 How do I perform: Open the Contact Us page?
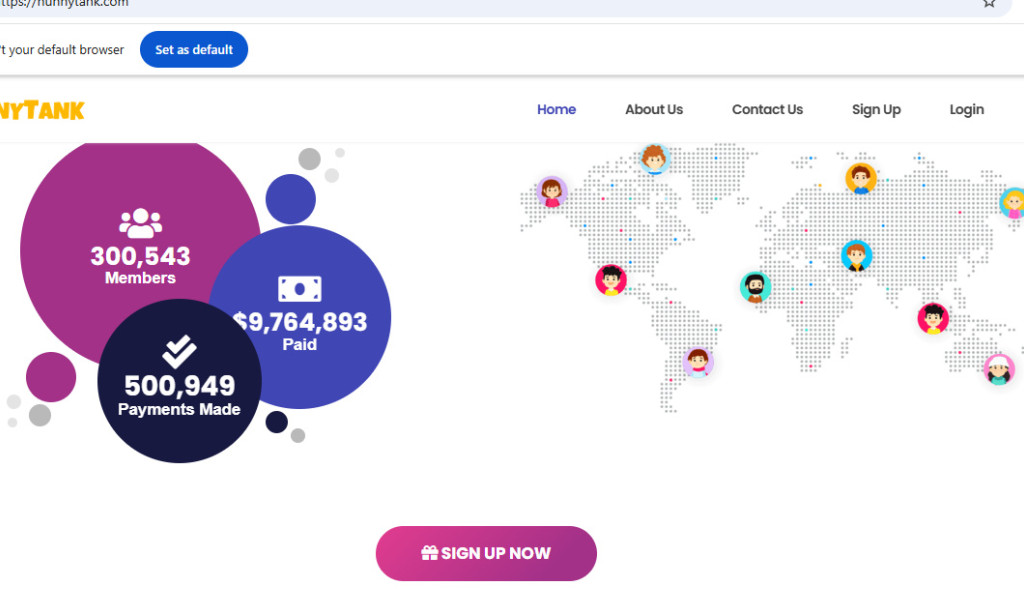[767, 109]
